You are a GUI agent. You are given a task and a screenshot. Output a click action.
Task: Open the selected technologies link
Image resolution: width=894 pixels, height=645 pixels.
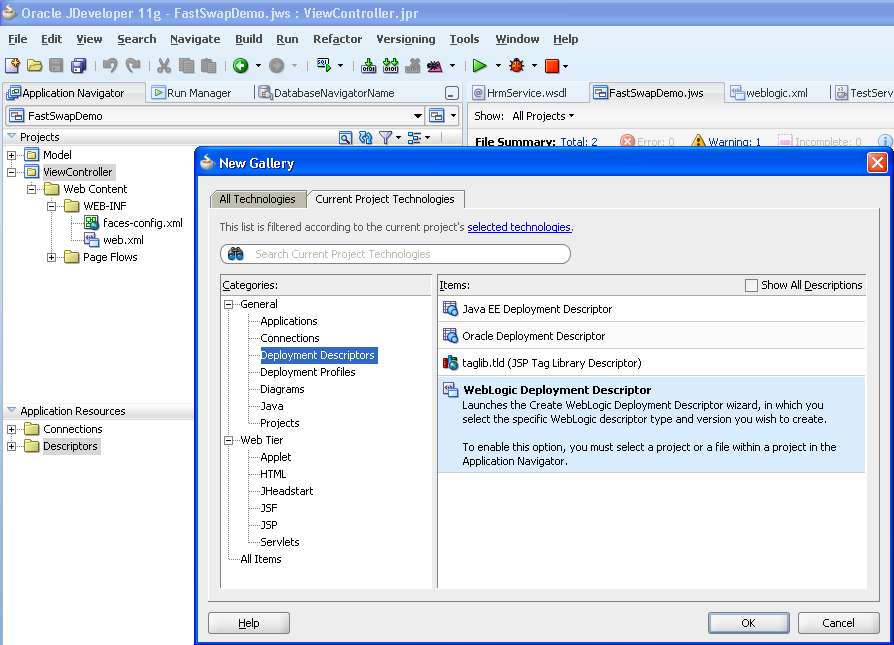(519, 227)
